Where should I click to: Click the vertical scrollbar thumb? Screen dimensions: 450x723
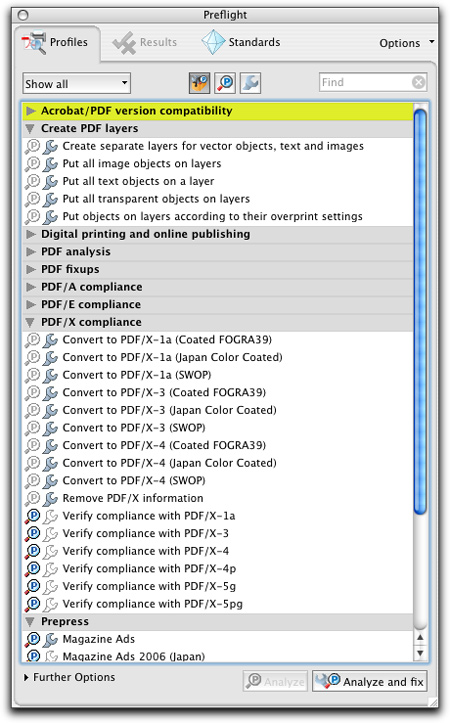[420, 311]
